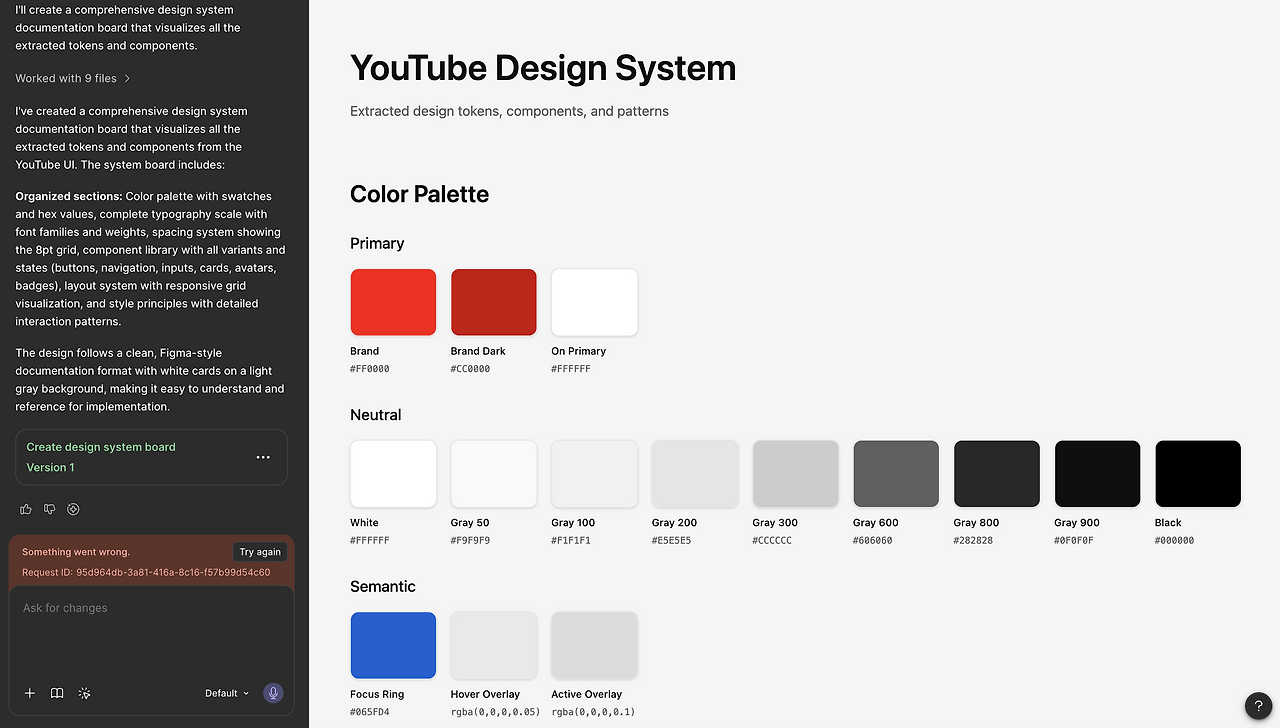Click the circular diamond icon beside thumbs down
The image size is (1280, 728).
(x=73, y=509)
